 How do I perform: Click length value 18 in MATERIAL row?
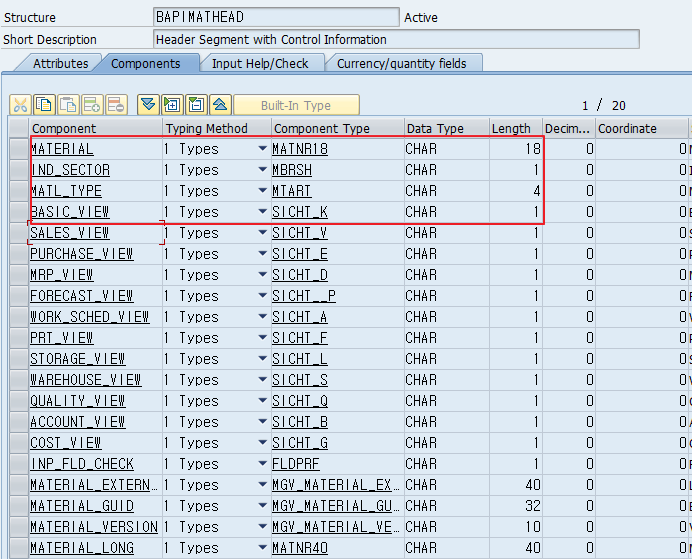[533, 149]
